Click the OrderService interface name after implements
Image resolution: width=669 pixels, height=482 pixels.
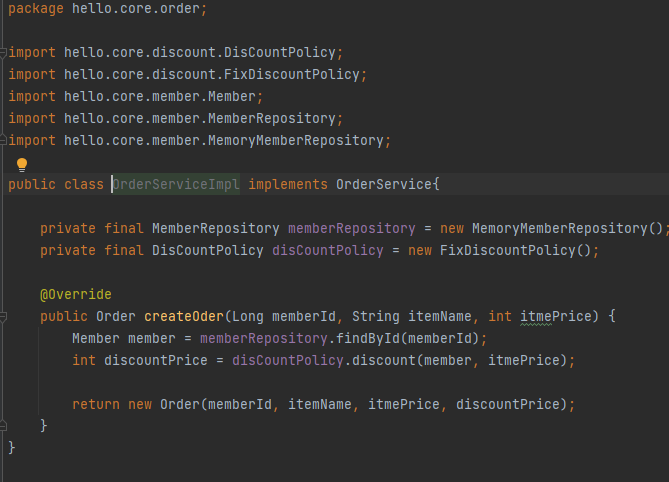384,184
